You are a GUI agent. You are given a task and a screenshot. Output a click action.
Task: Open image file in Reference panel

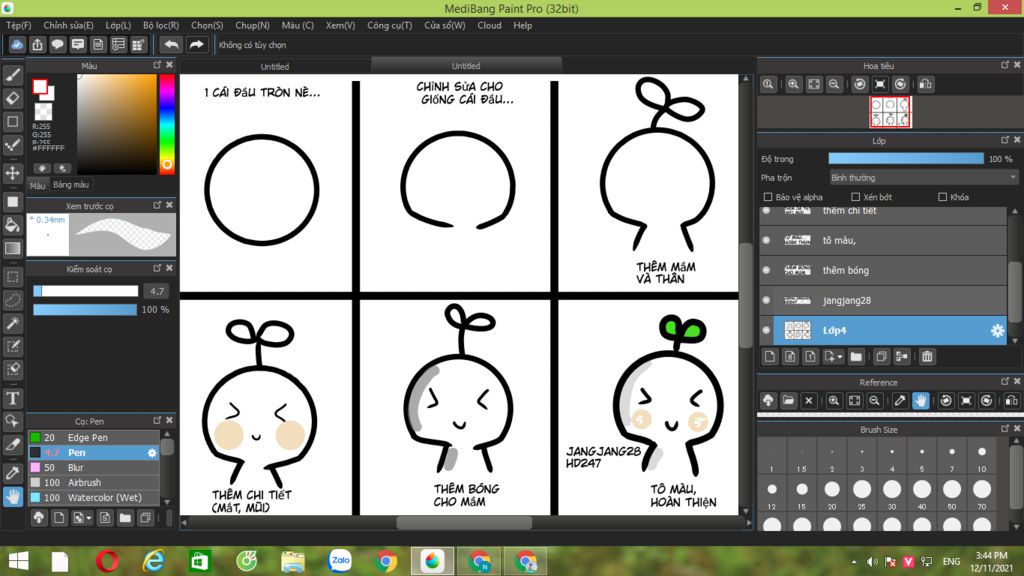(x=788, y=400)
